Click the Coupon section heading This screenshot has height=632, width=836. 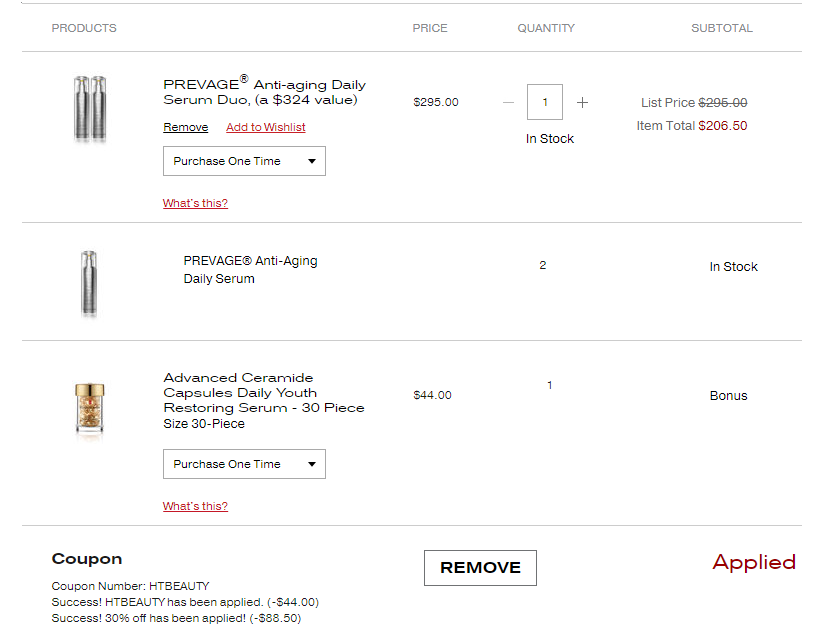click(x=87, y=559)
